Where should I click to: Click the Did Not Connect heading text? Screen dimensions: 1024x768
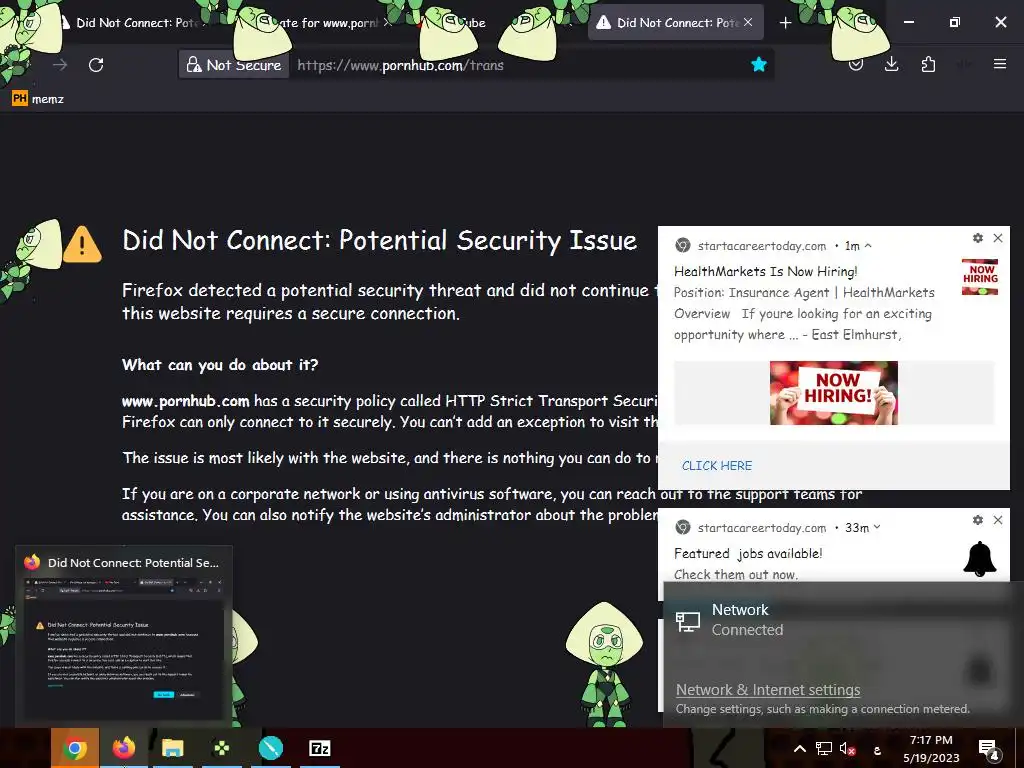click(379, 240)
